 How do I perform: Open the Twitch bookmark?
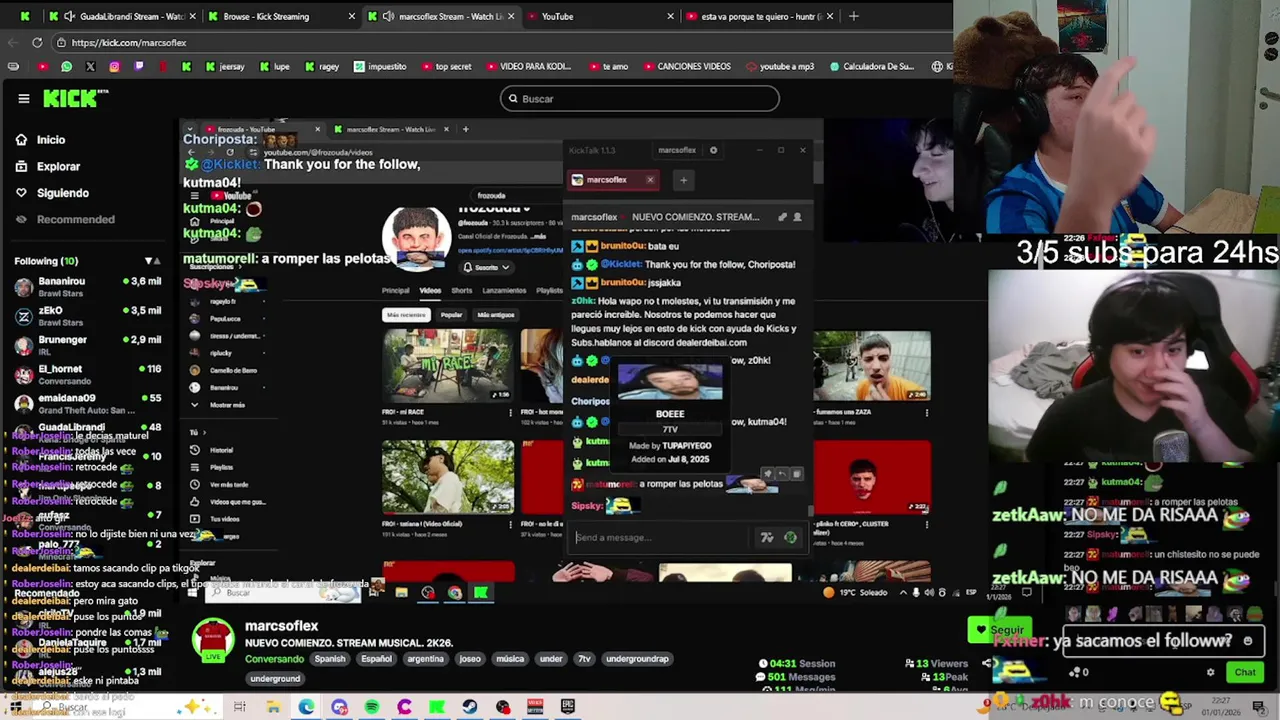(x=138, y=66)
